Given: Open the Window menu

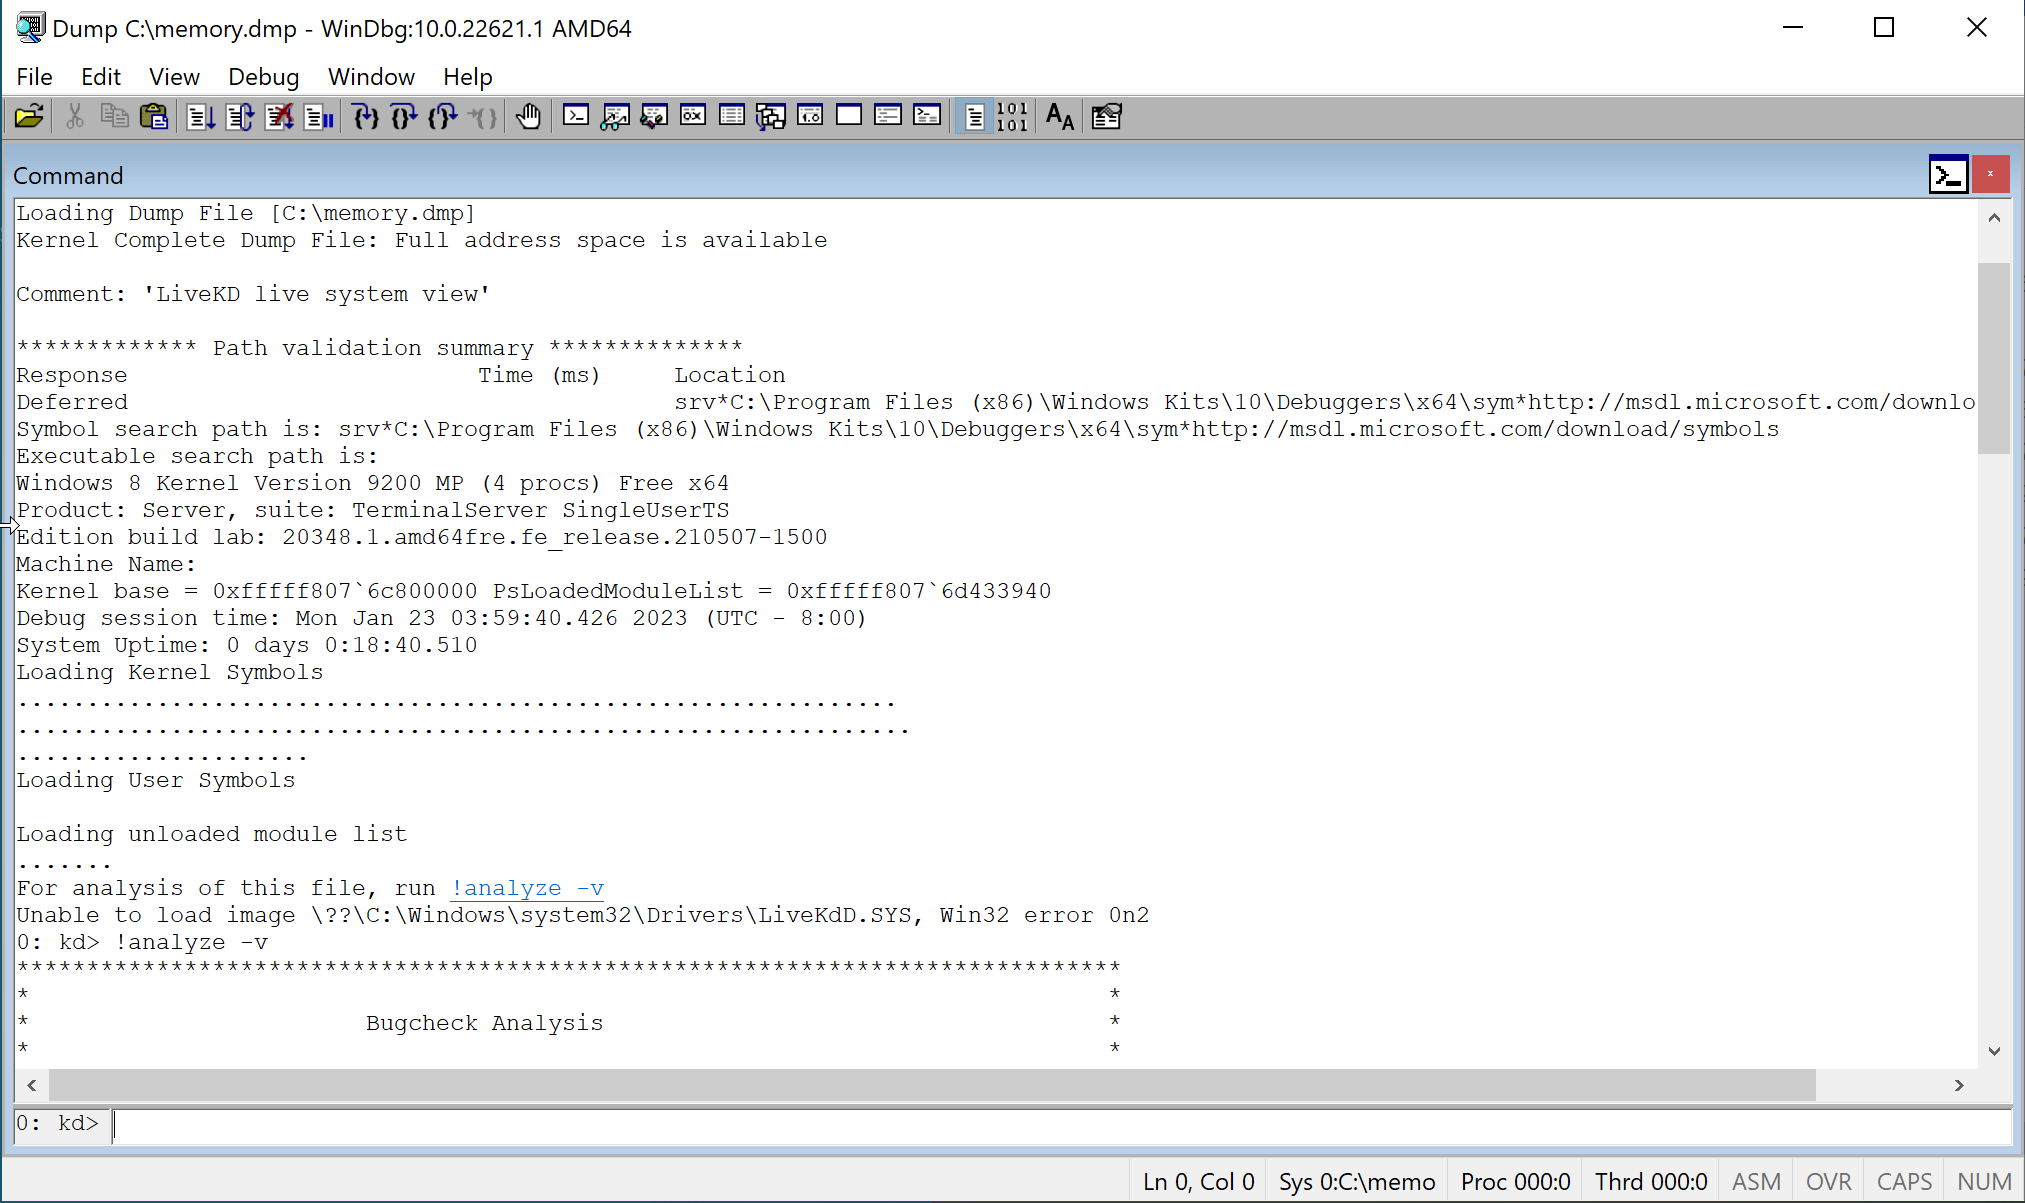Looking at the screenshot, I should tap(371, 77).
